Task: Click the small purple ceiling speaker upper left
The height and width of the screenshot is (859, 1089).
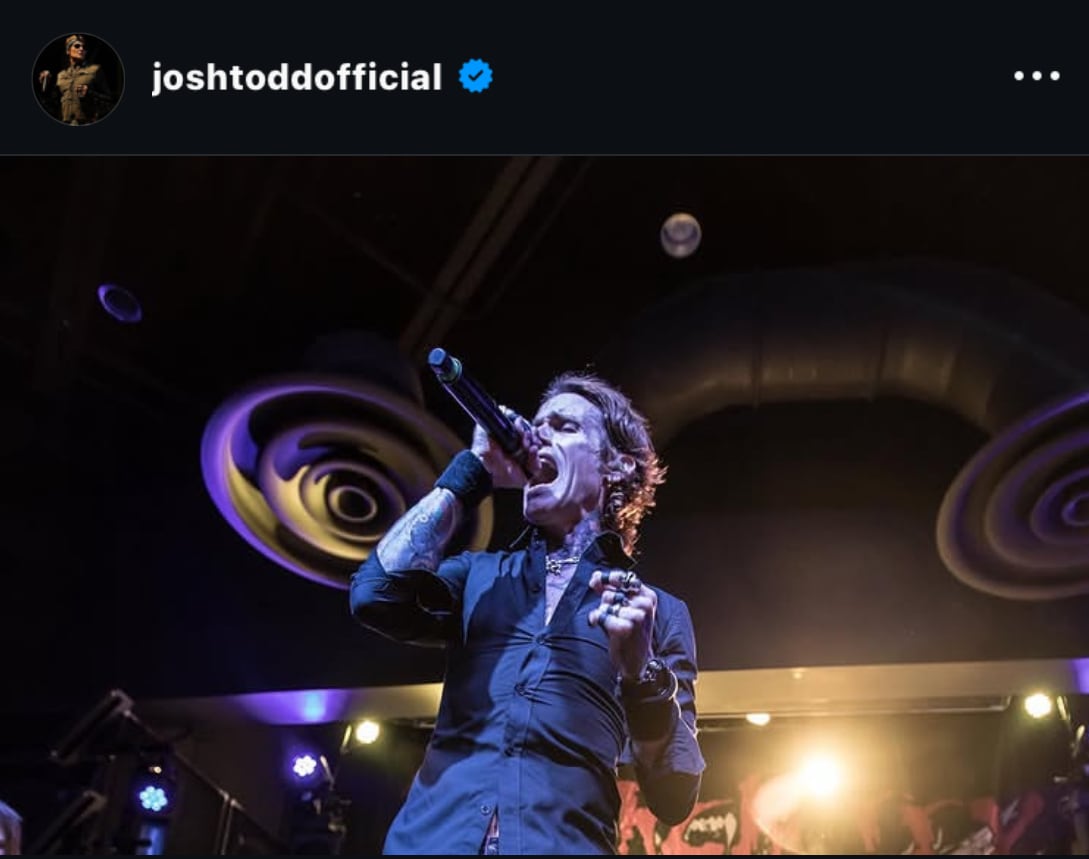Action: (120, 303)
